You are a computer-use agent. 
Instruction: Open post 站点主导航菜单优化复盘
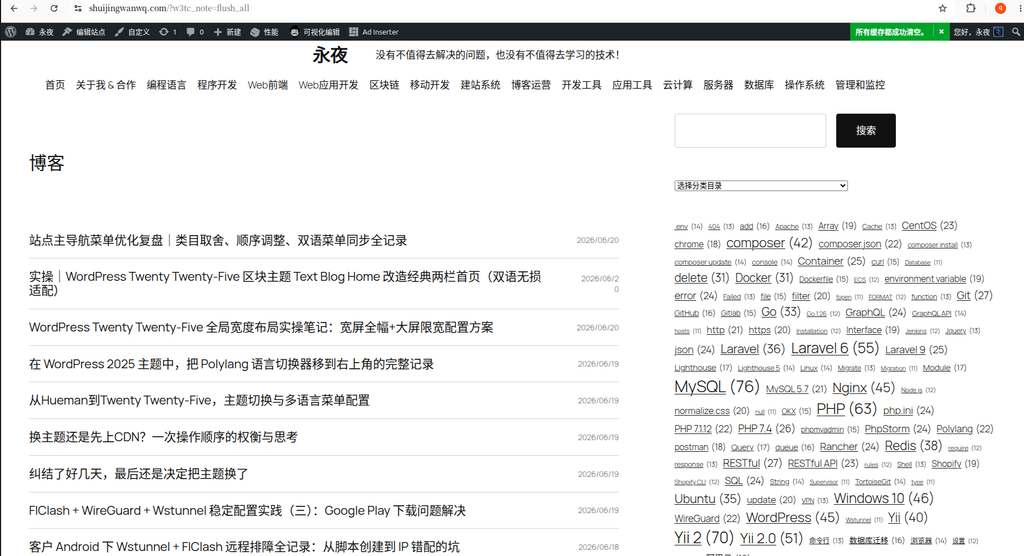click(218, 240)
